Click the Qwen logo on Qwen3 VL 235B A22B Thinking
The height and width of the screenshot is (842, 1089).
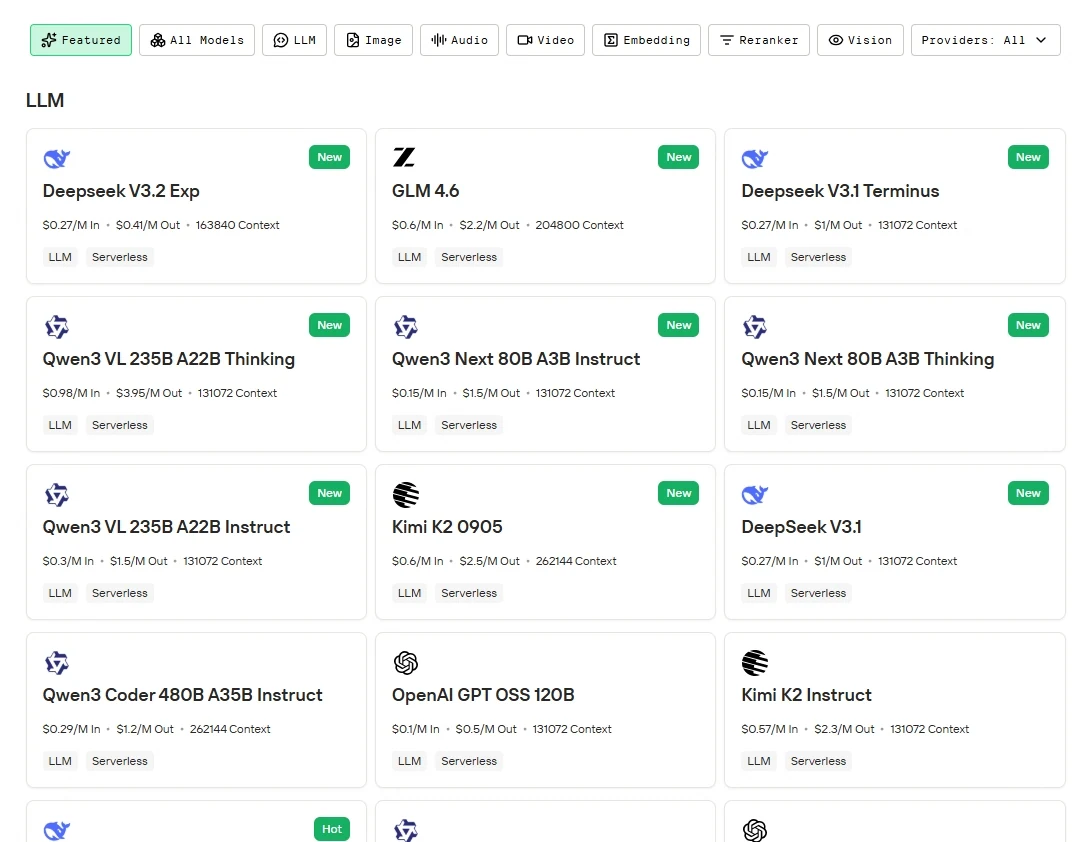(x=57, y=327)
